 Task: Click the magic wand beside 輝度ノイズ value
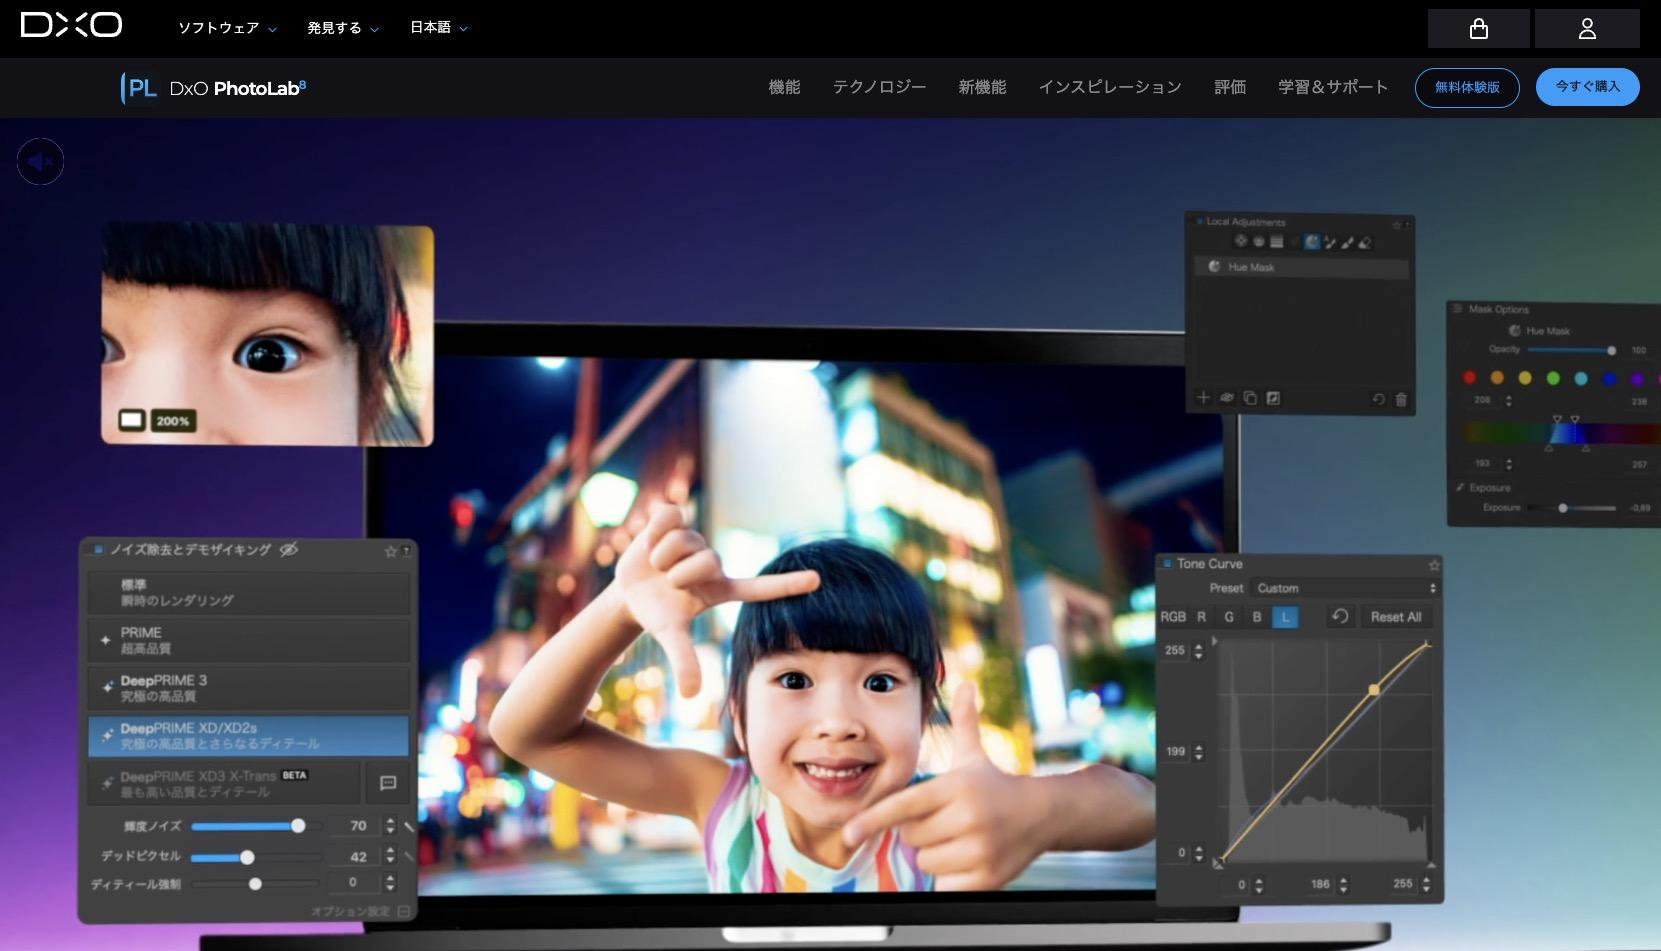tap(408, 827)
